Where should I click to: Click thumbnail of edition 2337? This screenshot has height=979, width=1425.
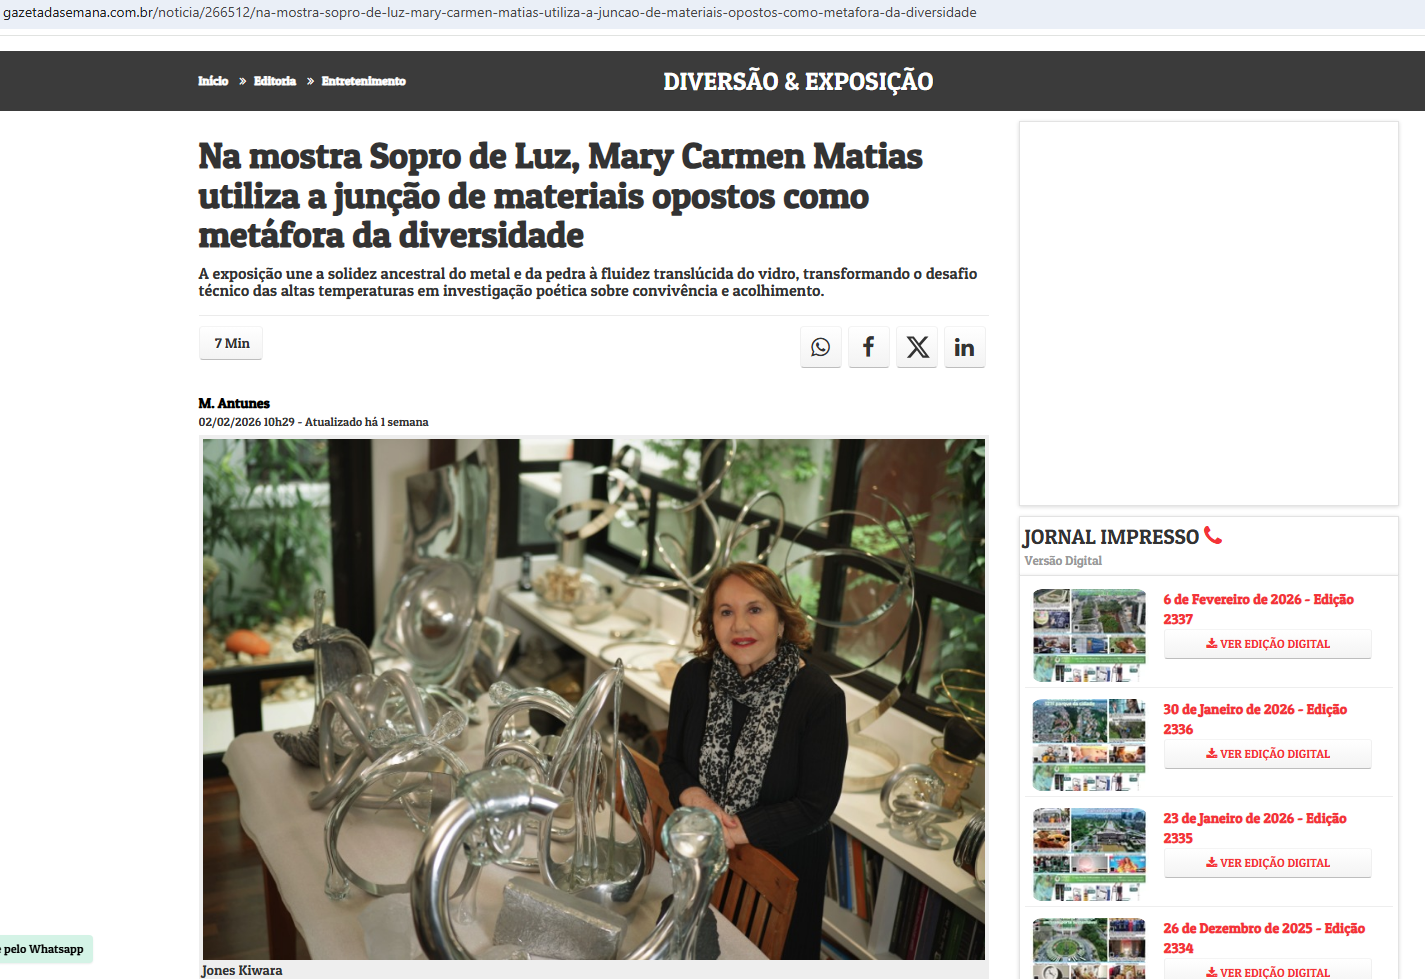tap(1089, 635)
